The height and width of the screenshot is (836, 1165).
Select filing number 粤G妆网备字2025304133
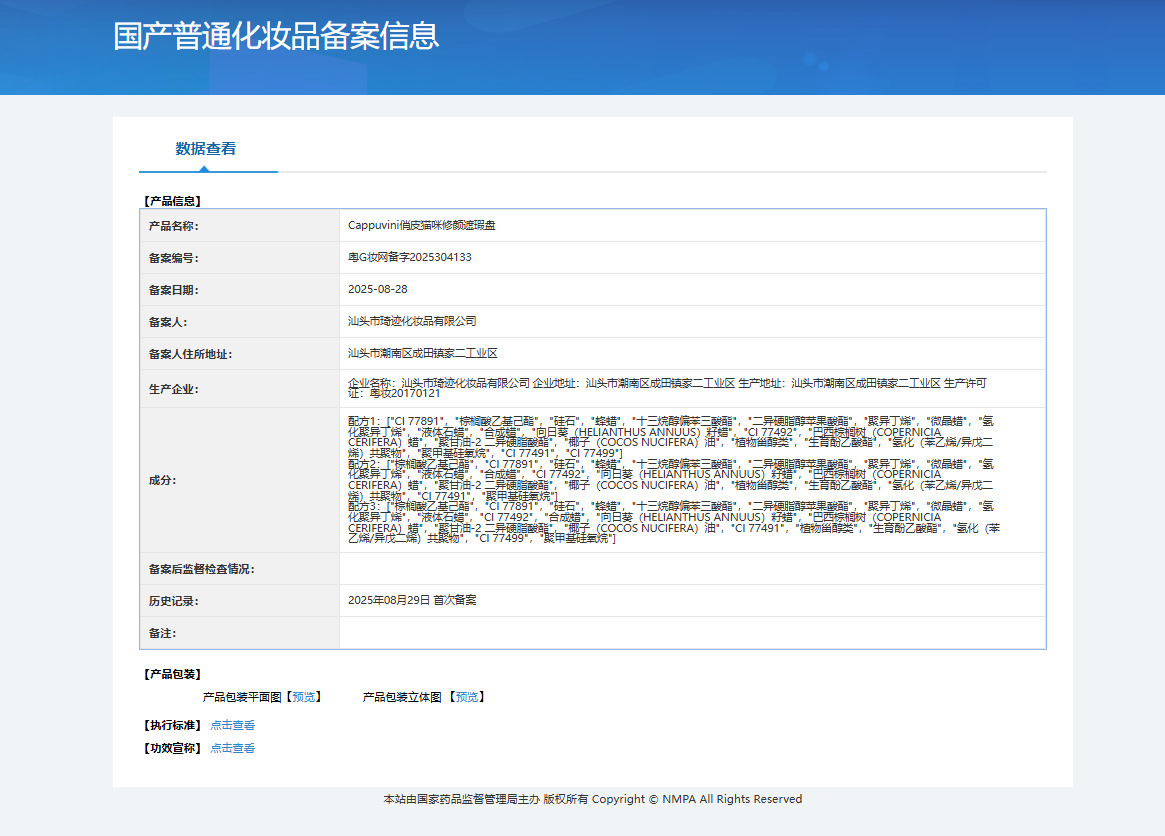[409, 257]
